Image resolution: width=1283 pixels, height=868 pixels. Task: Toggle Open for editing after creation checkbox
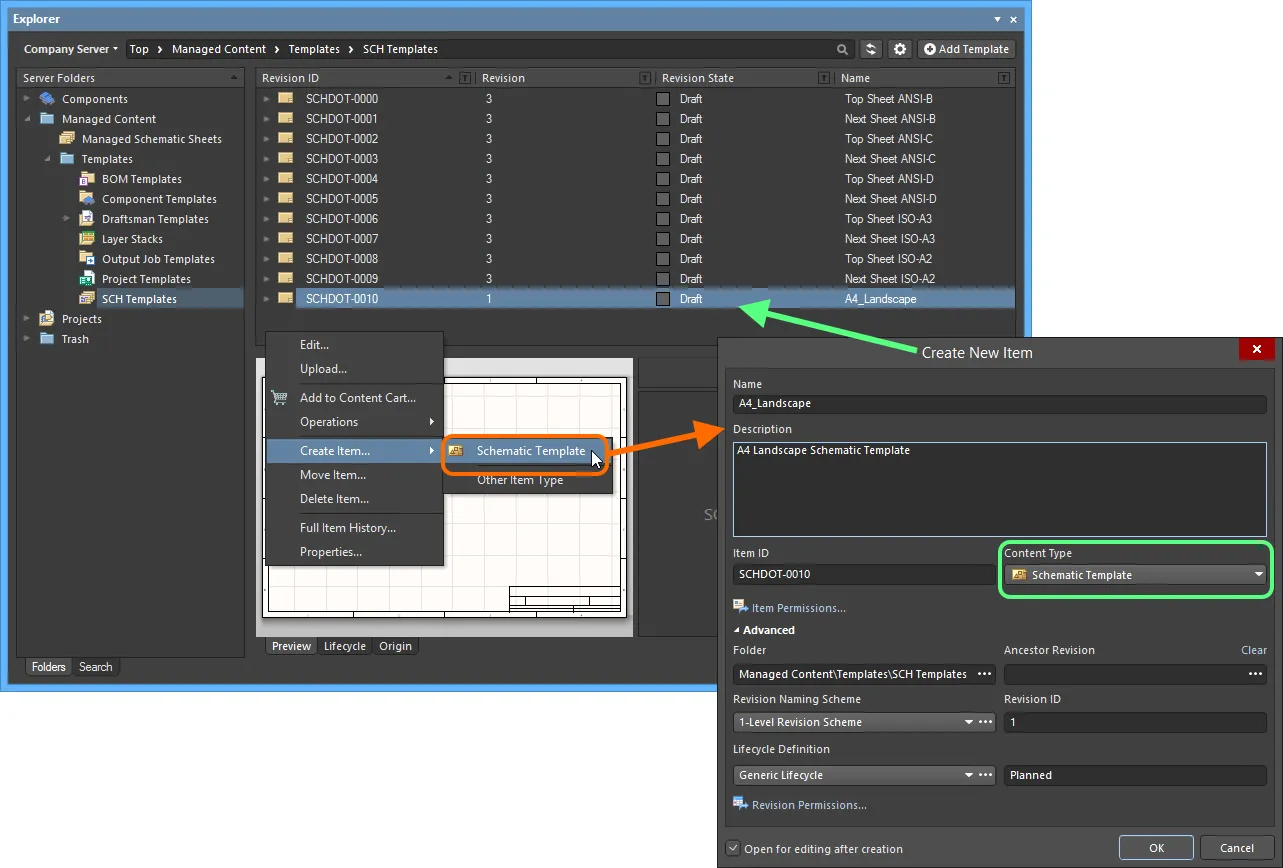pos(734,848)
